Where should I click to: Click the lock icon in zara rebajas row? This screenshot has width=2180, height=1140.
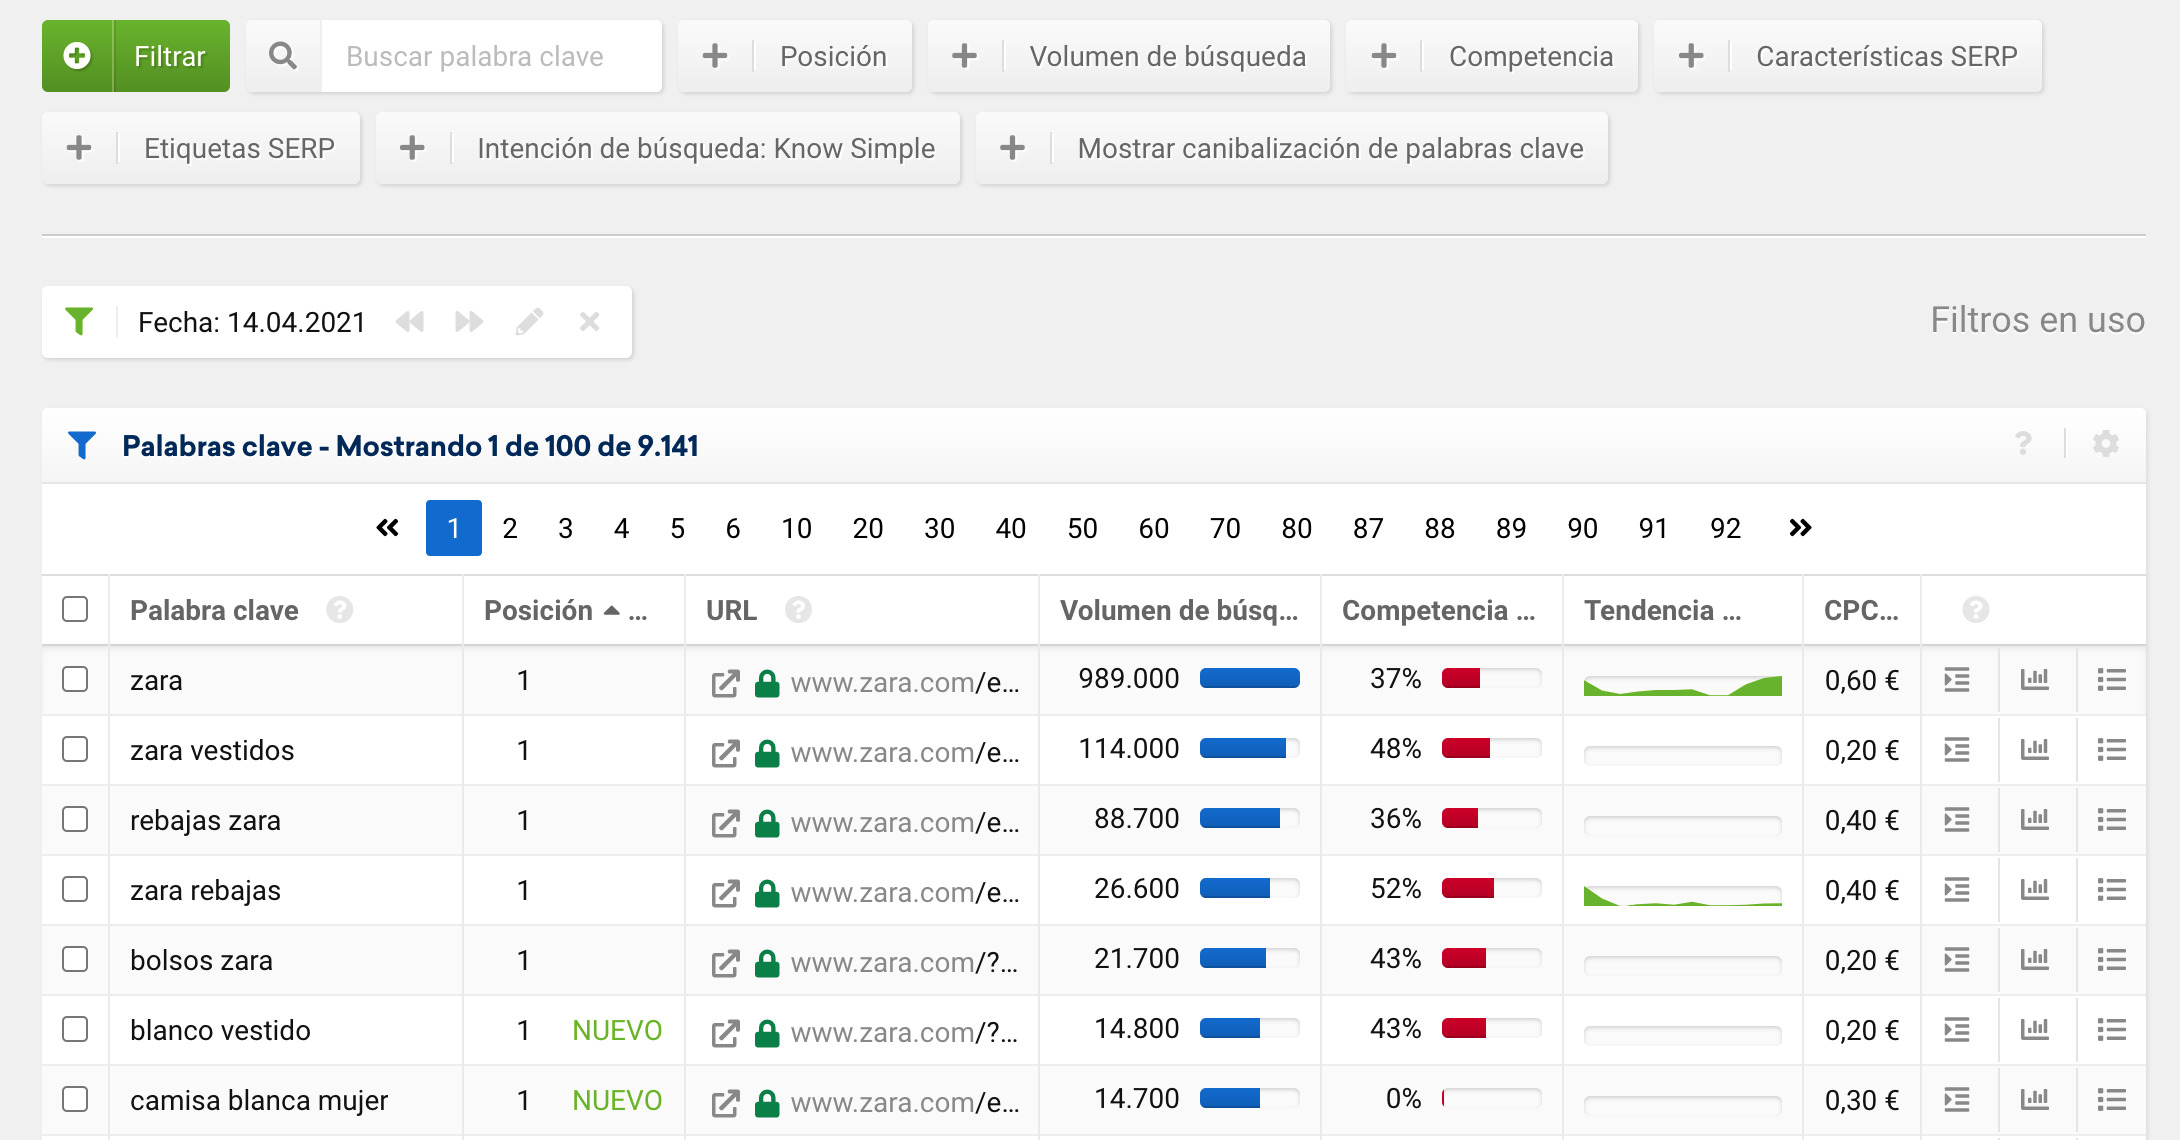[x=767, y=892]
